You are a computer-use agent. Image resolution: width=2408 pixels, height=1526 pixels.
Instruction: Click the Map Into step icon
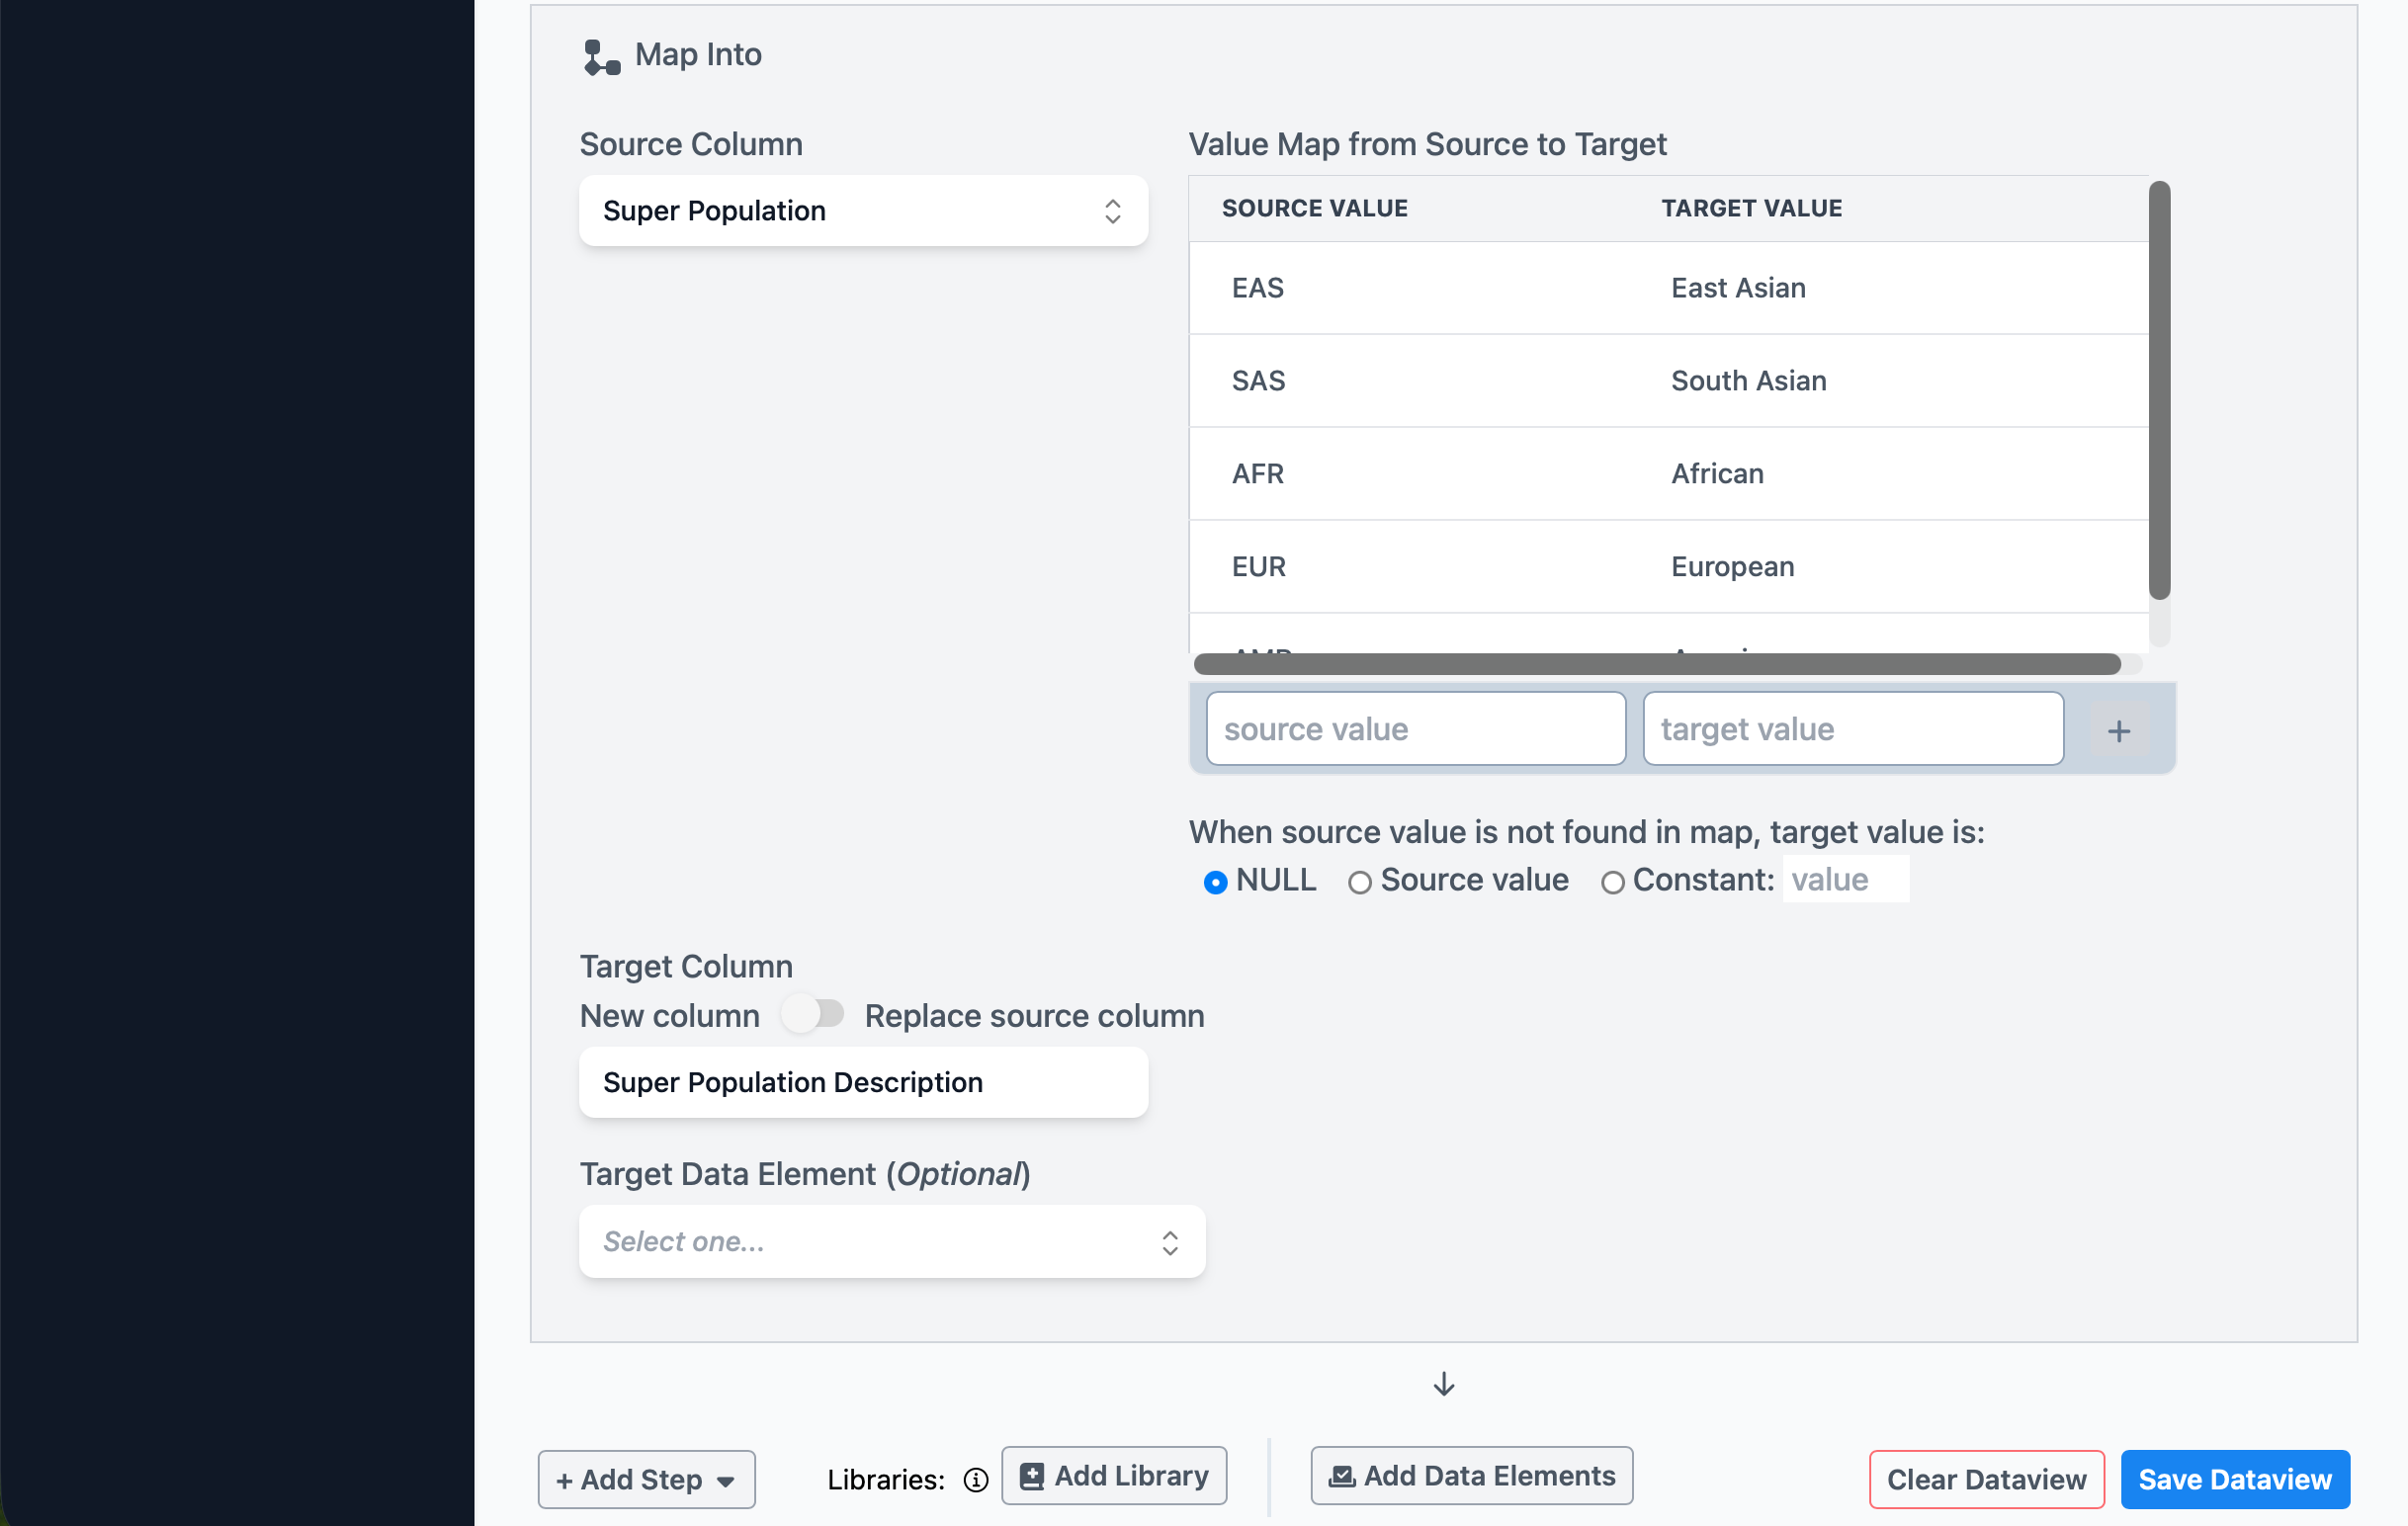click(x=601, y=57)
